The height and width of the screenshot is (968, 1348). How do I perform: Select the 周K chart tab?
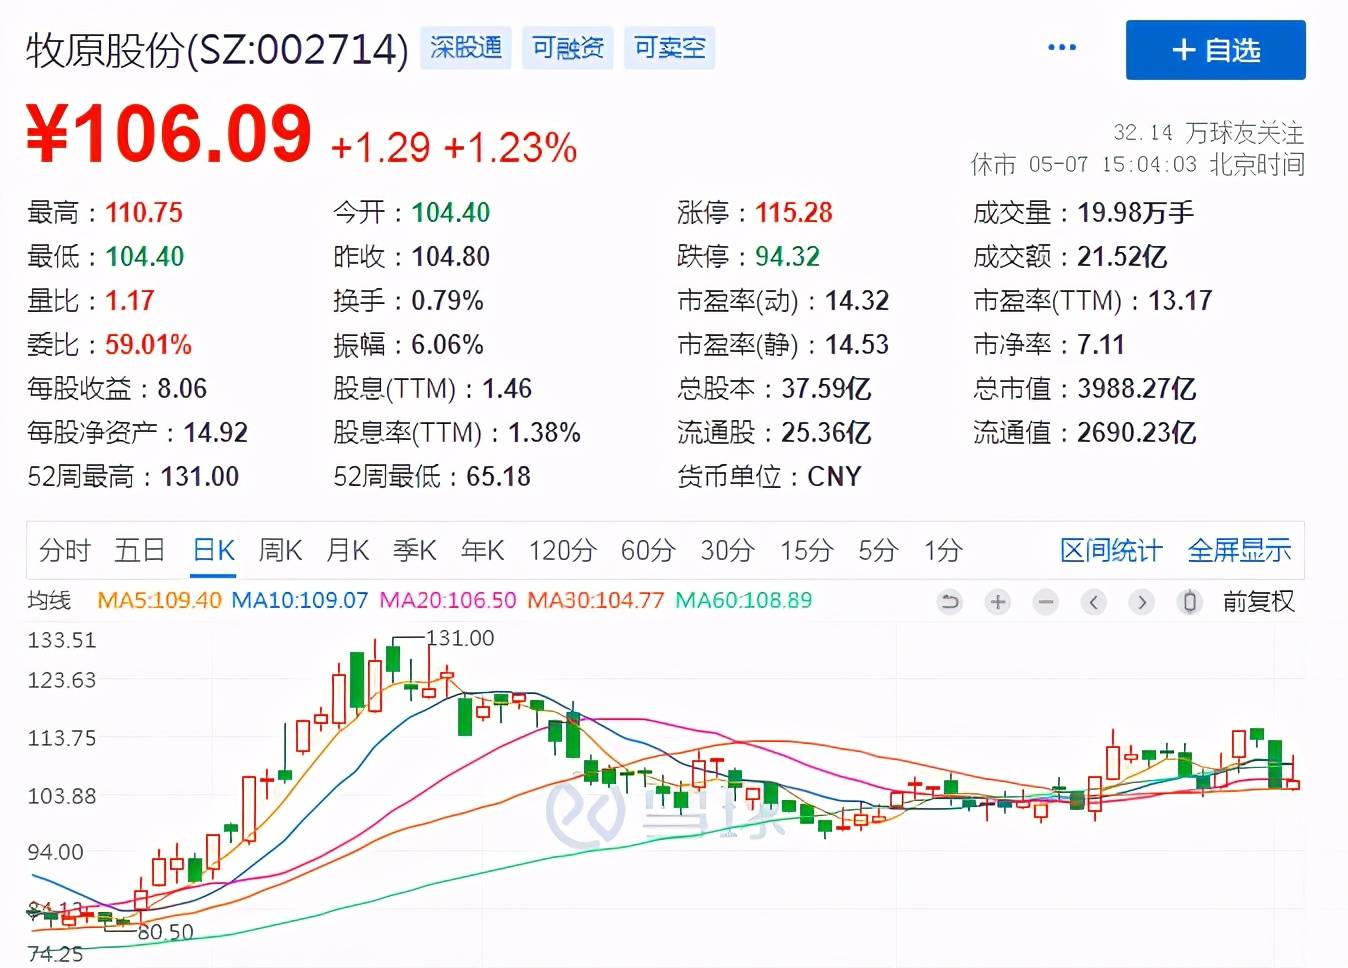[x=280, y=550]
